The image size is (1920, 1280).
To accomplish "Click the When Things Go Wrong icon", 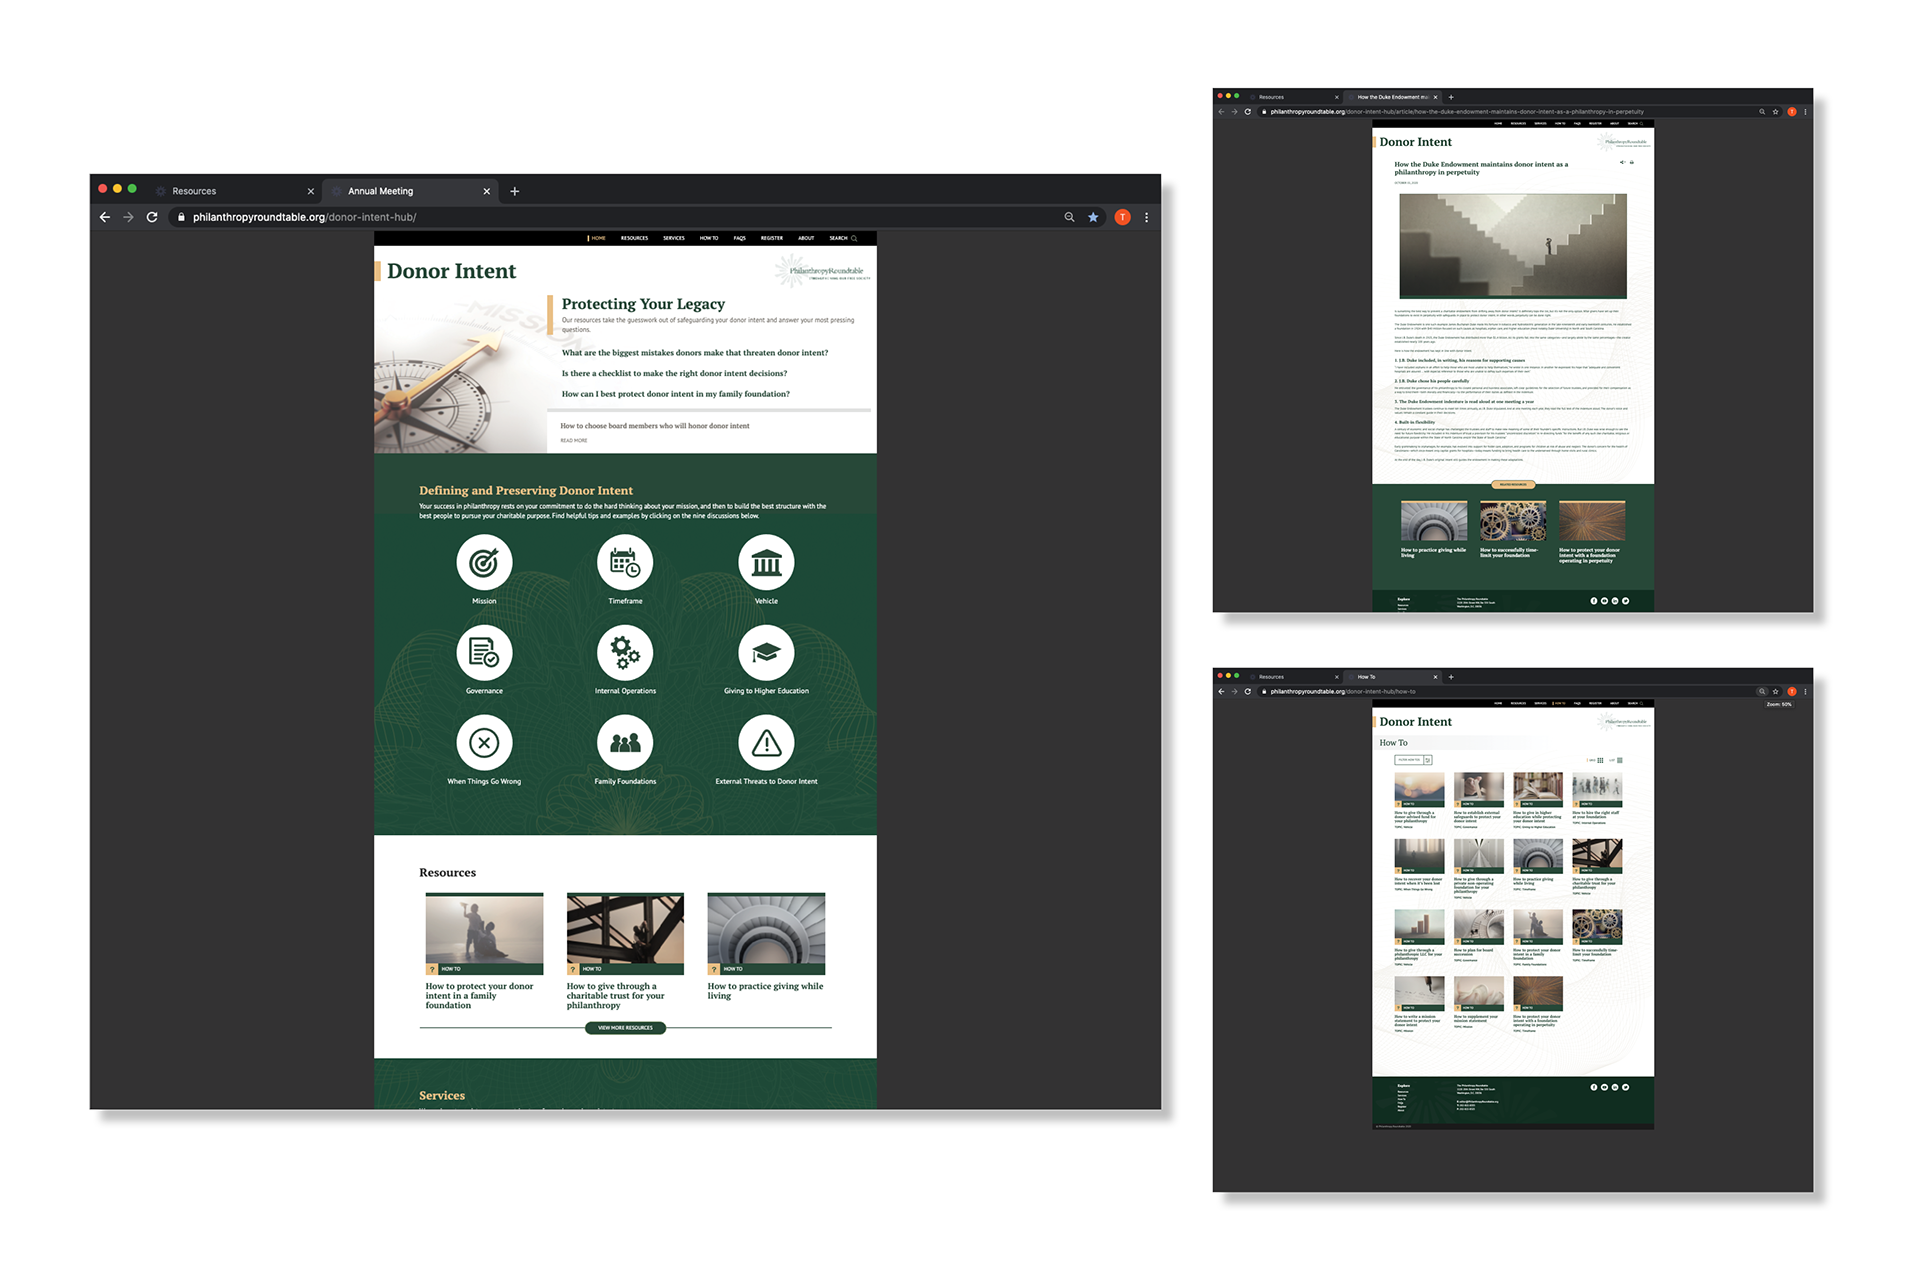I will tap(484, 743).
